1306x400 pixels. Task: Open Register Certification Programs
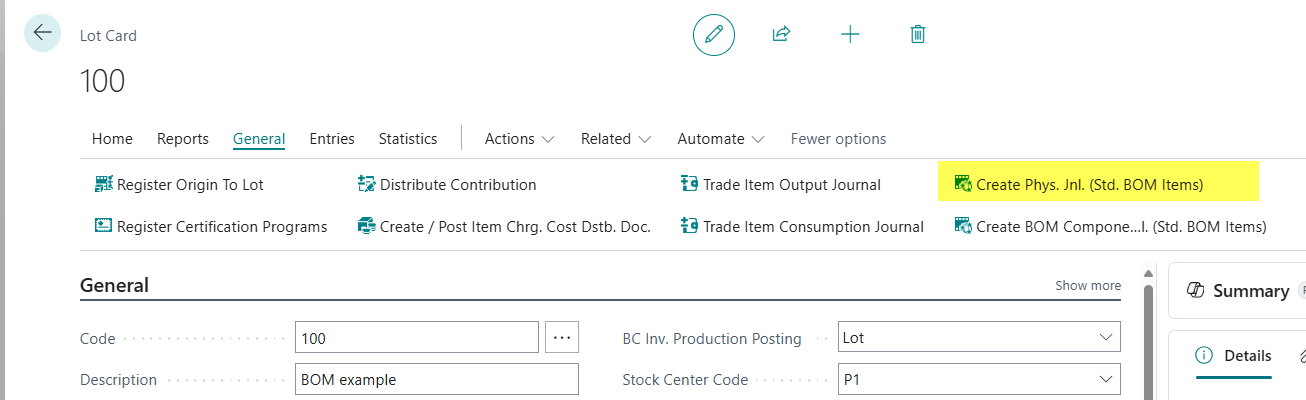pos(211,227)
